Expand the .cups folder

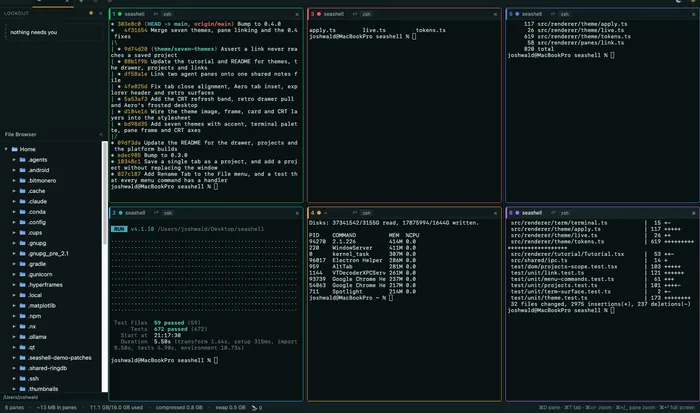coord(14,233)
